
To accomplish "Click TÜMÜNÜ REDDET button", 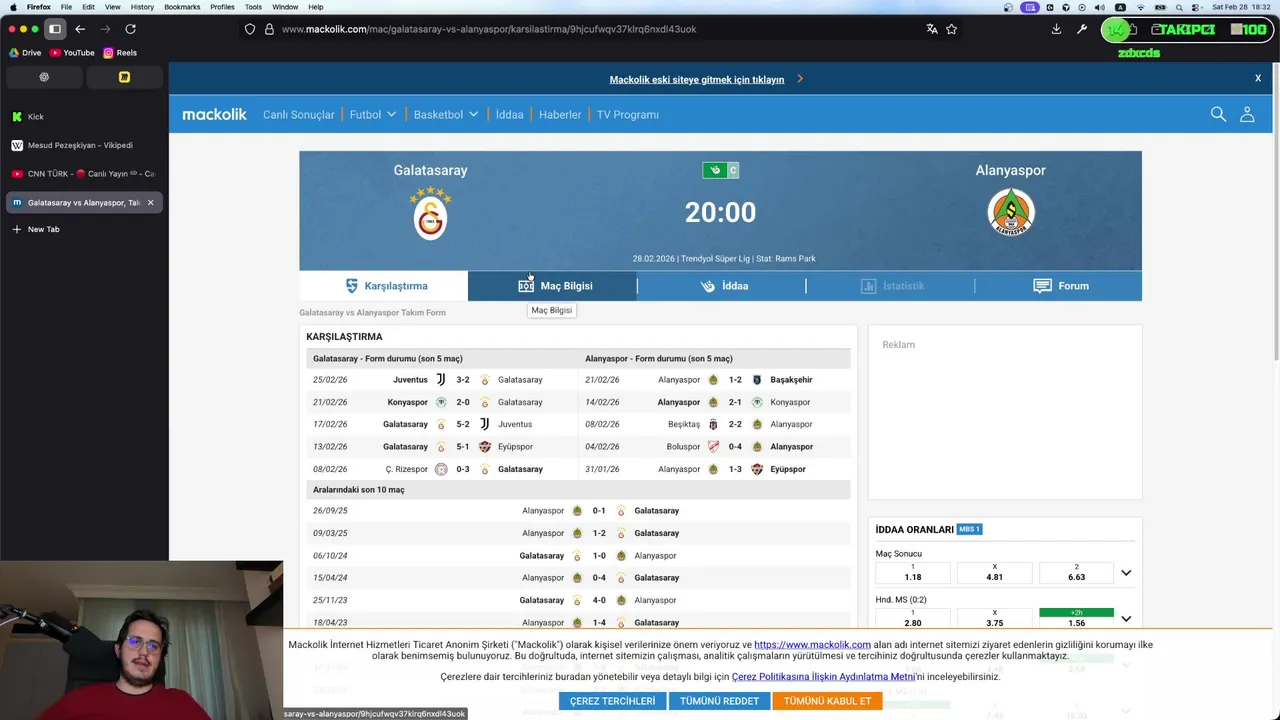I will (x=719, y=701).
